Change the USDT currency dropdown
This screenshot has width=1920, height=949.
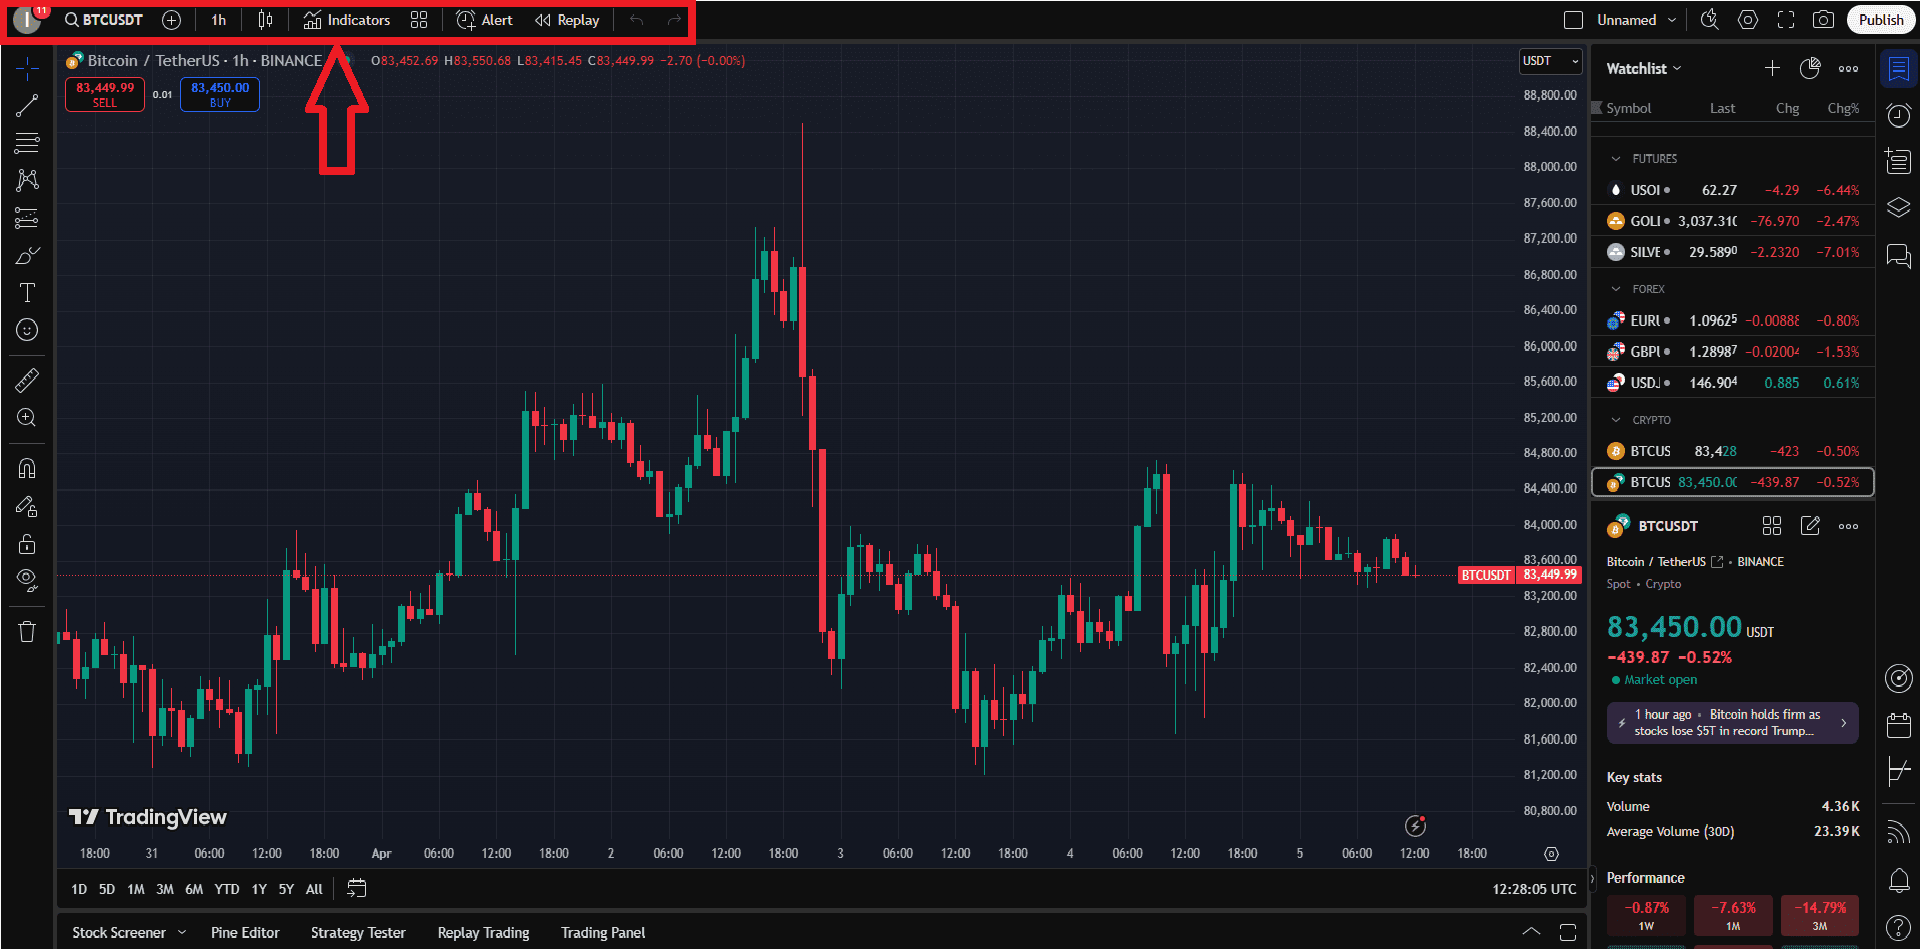point(1551,61)
